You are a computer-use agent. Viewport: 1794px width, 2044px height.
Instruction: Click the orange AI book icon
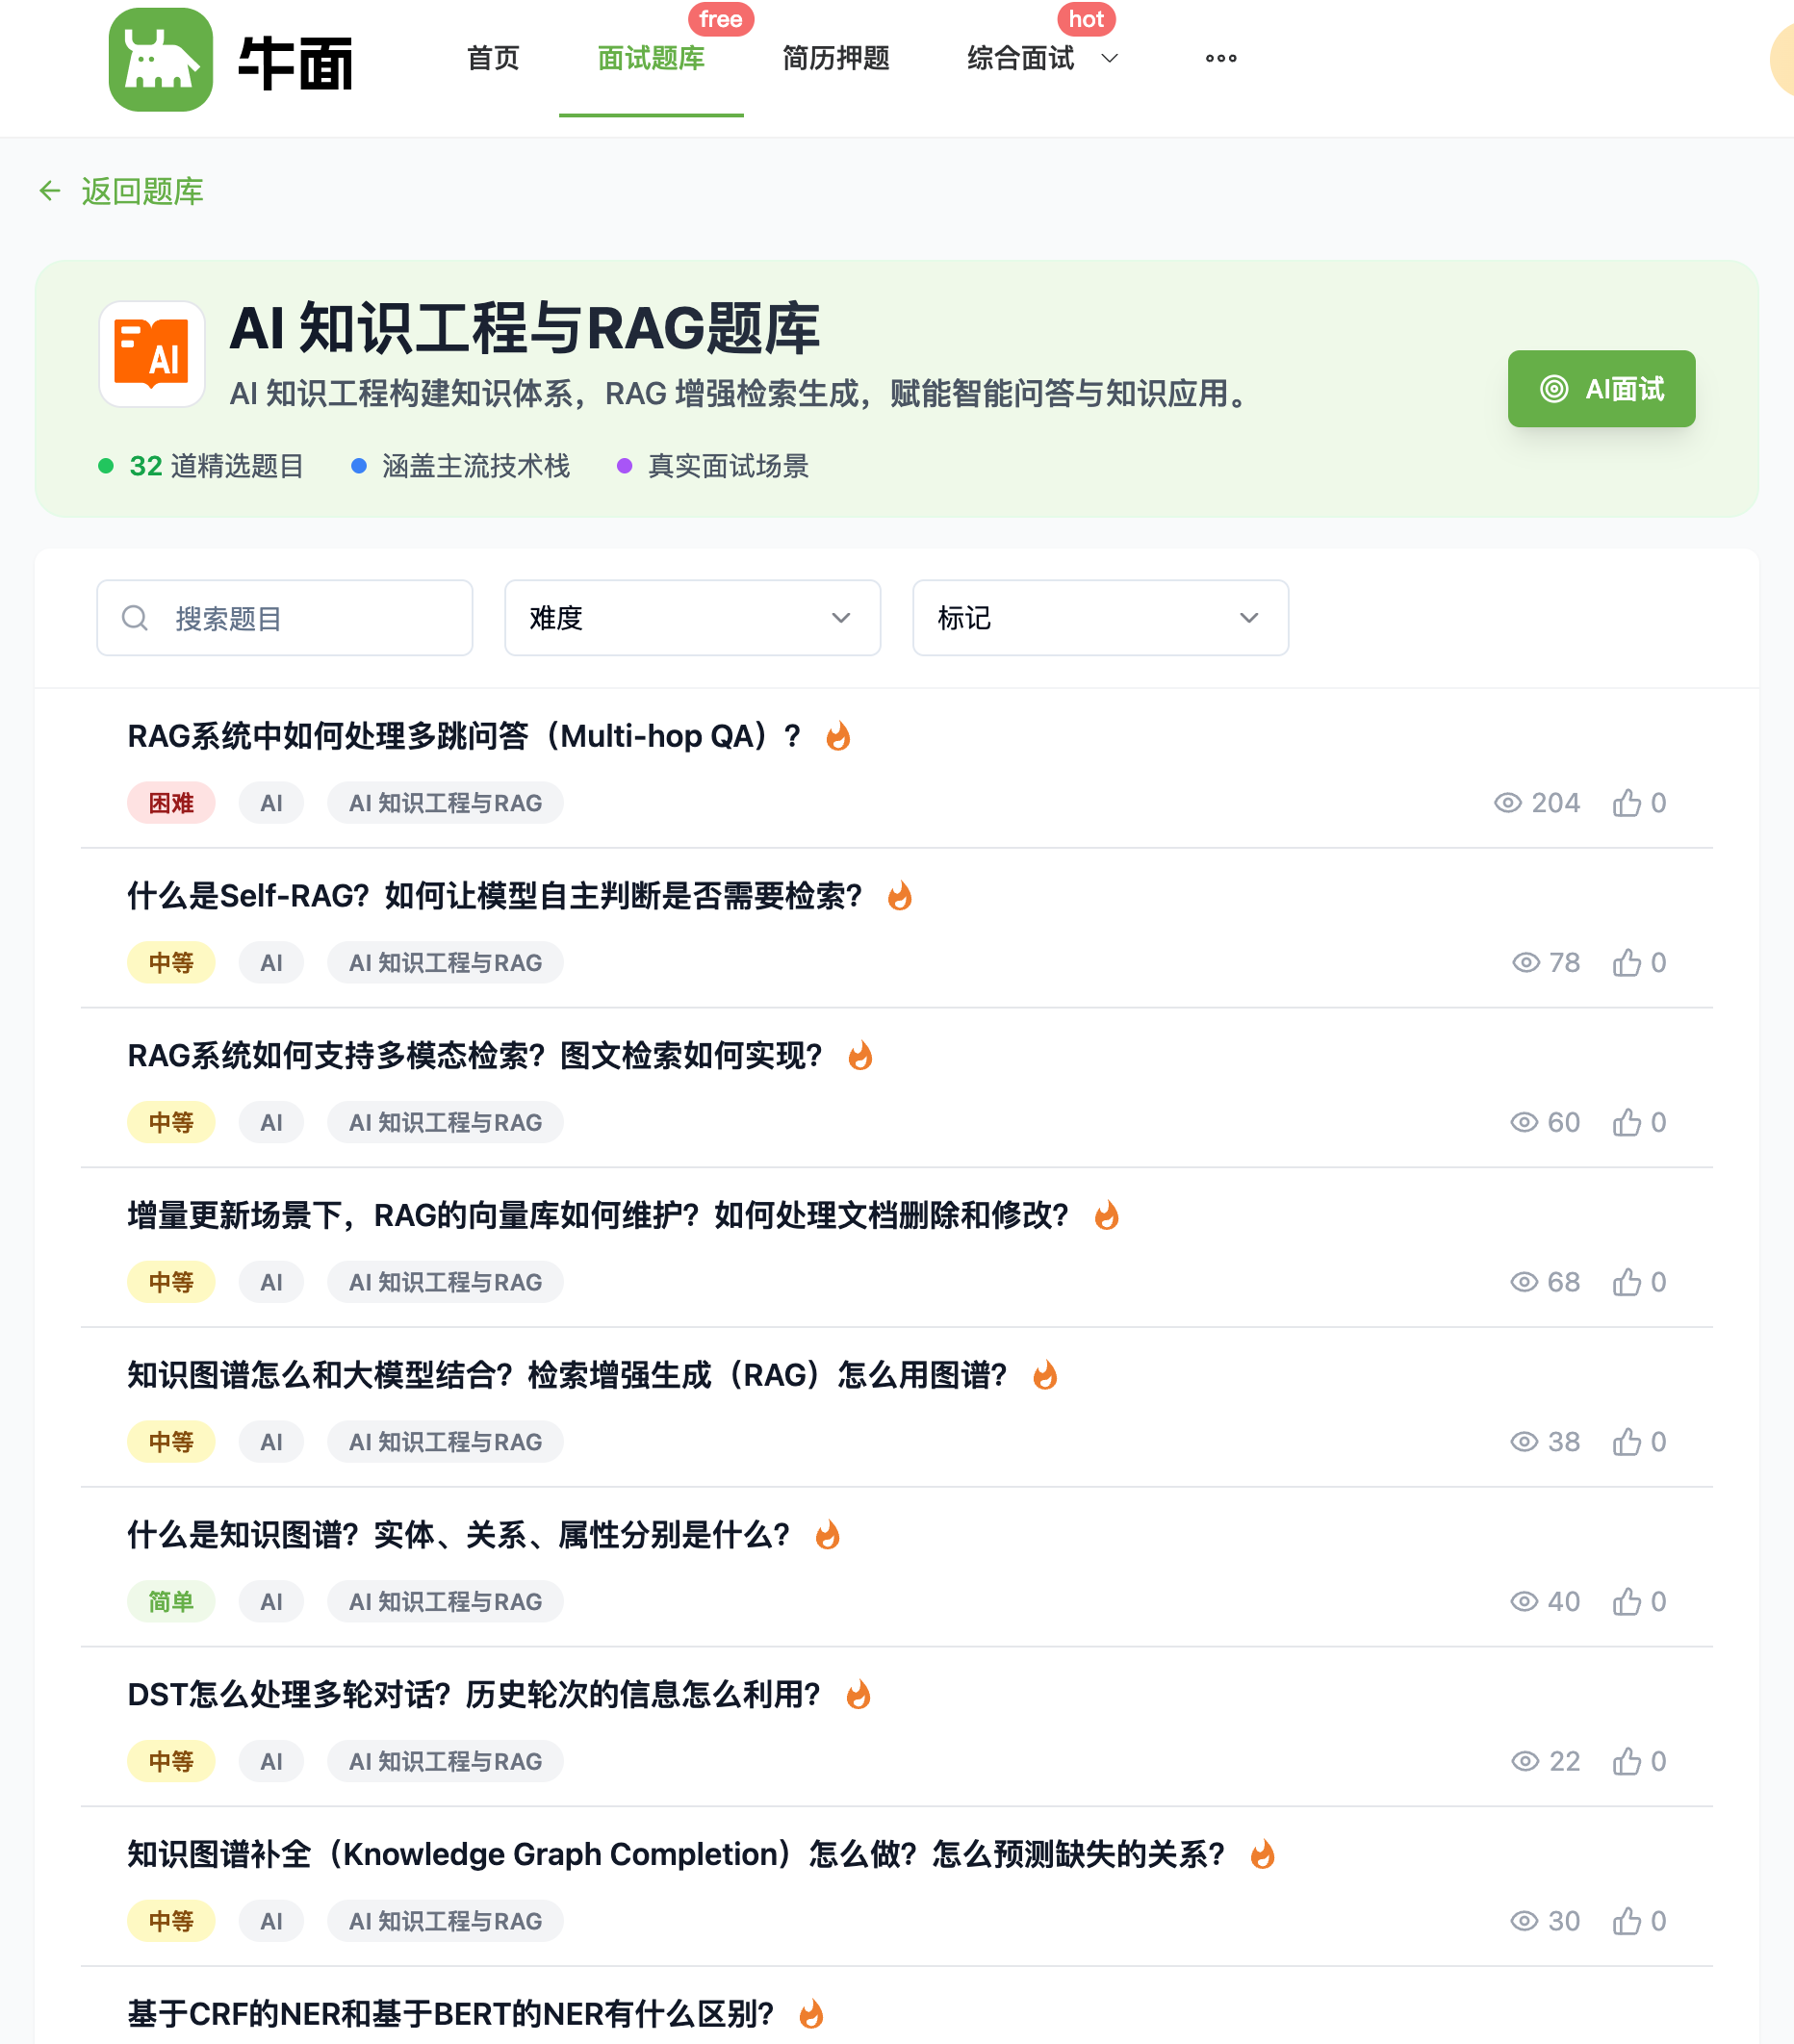point(152,354)
